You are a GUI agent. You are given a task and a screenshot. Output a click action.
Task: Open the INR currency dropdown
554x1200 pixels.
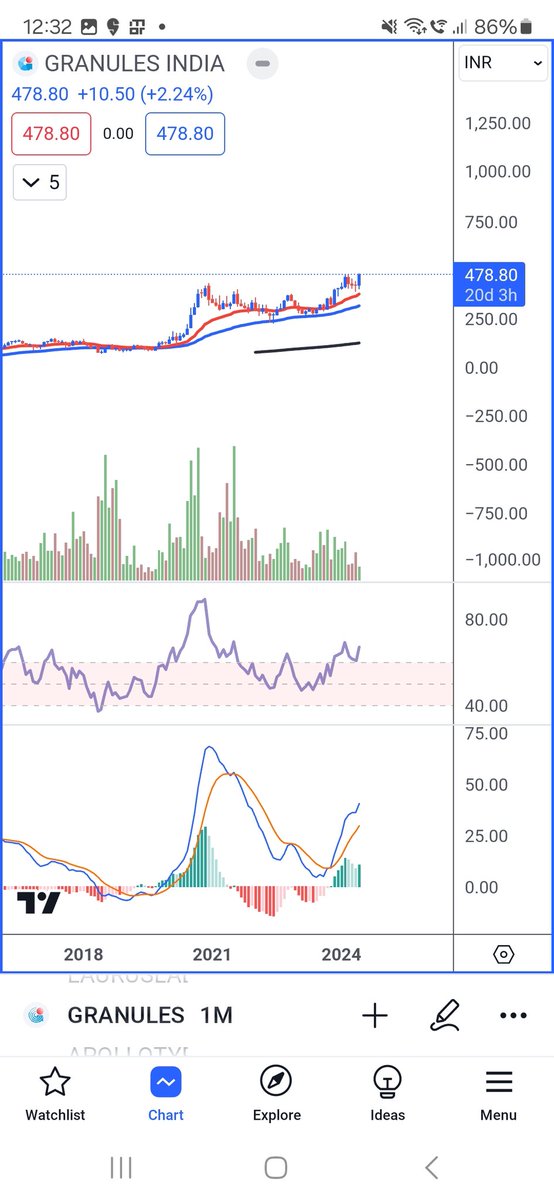pyautogui.click(x=502, y=63)
